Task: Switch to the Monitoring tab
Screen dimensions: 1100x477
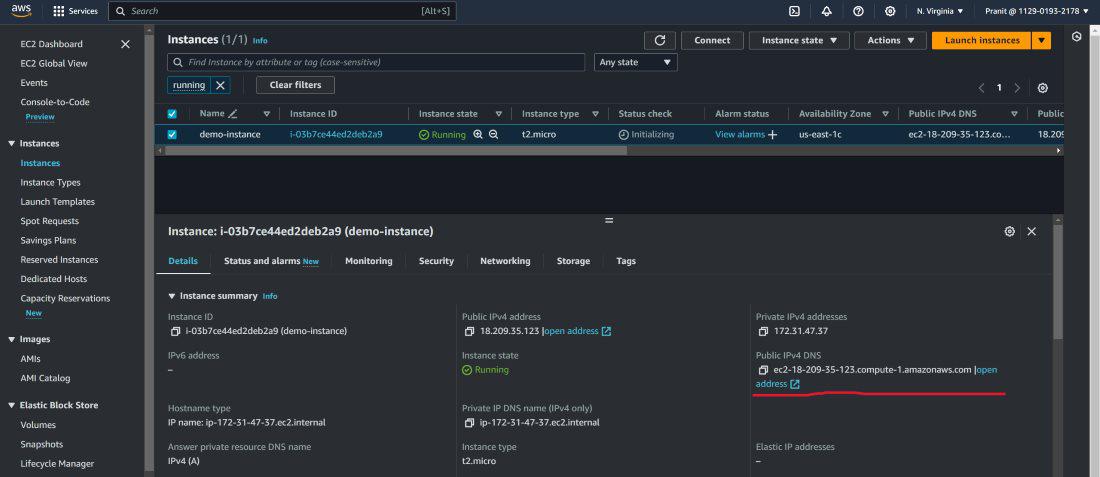Action: [368, 261]
